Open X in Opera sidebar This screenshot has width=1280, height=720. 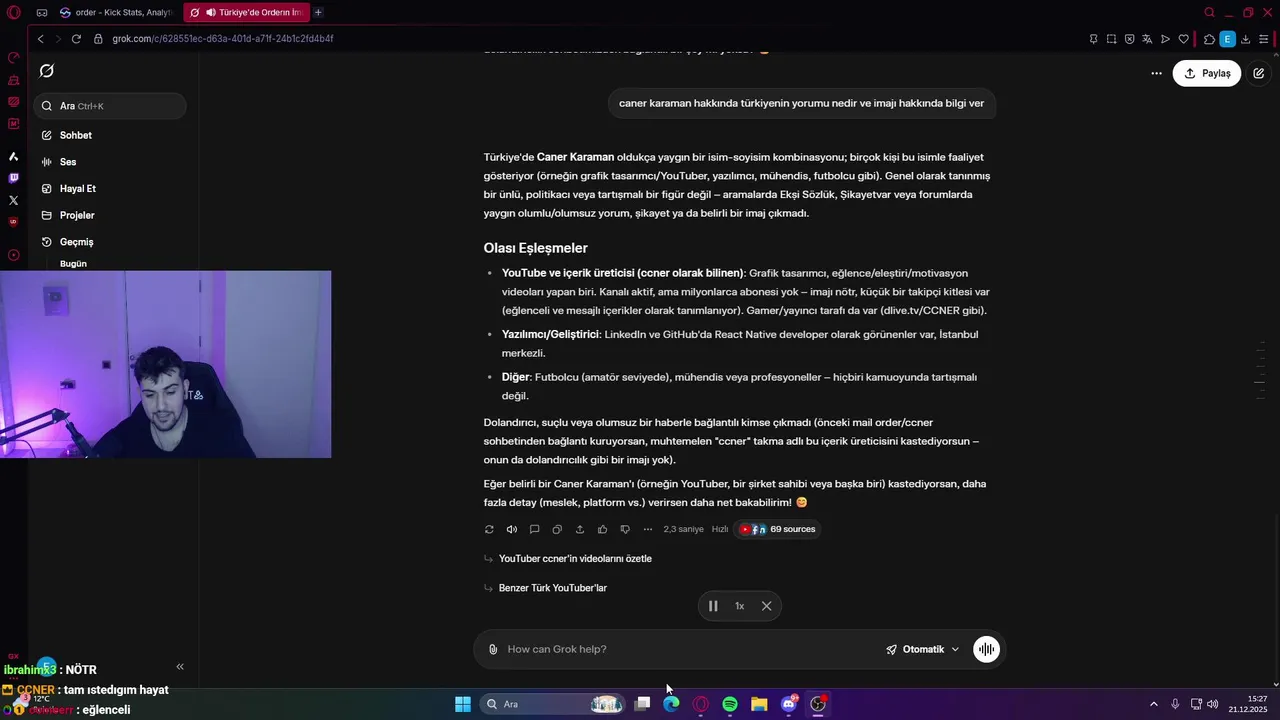tap(13, 200)
